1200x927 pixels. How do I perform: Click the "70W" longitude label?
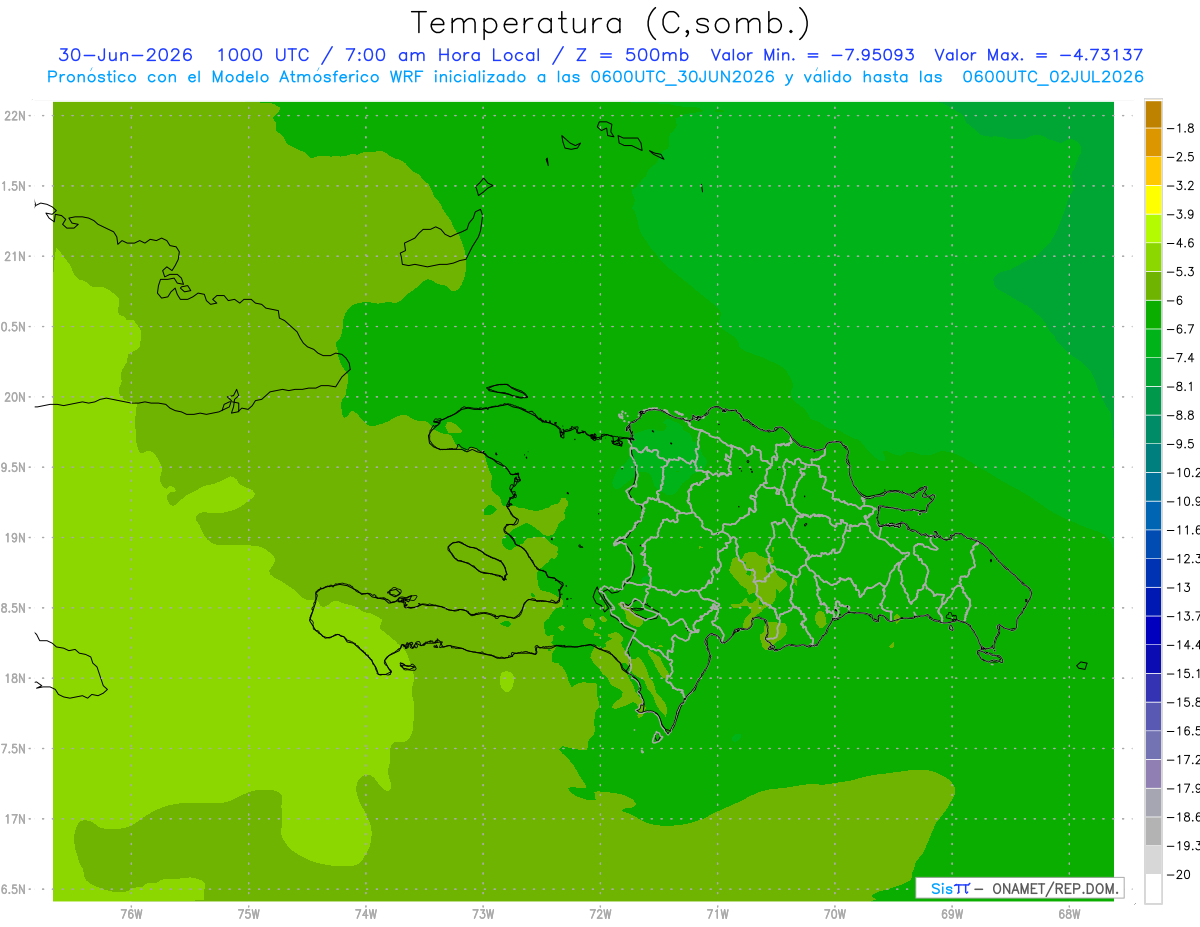point(834,913)
